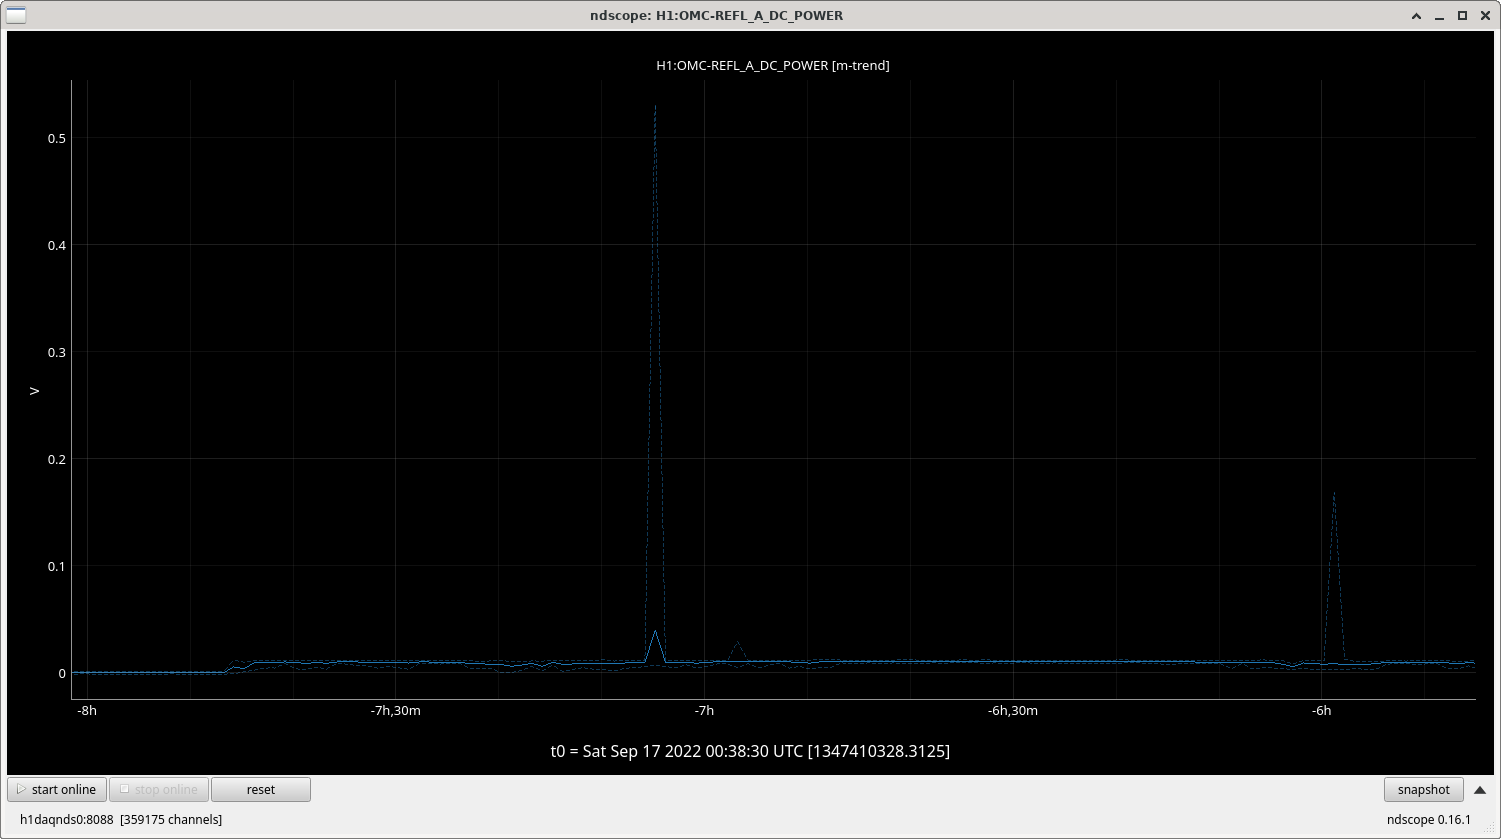The image size is (1501, 839).
Task: Click the V unit label on the y-axis
Action: pos(34,390)
